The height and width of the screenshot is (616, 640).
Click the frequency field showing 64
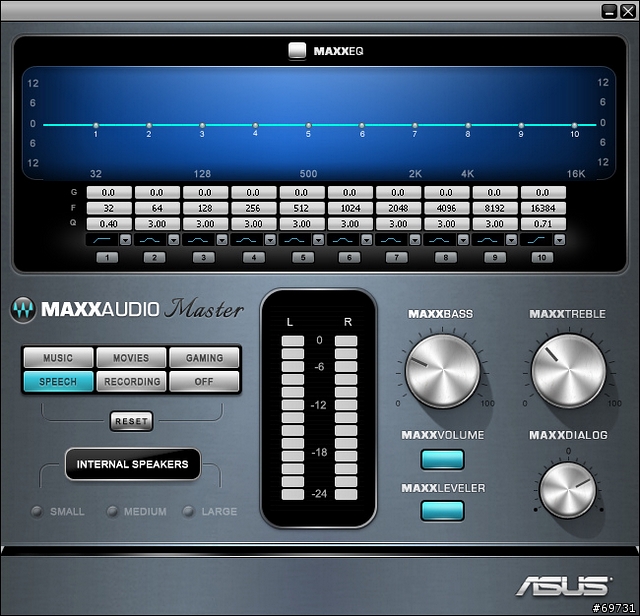tap(157, 208)
